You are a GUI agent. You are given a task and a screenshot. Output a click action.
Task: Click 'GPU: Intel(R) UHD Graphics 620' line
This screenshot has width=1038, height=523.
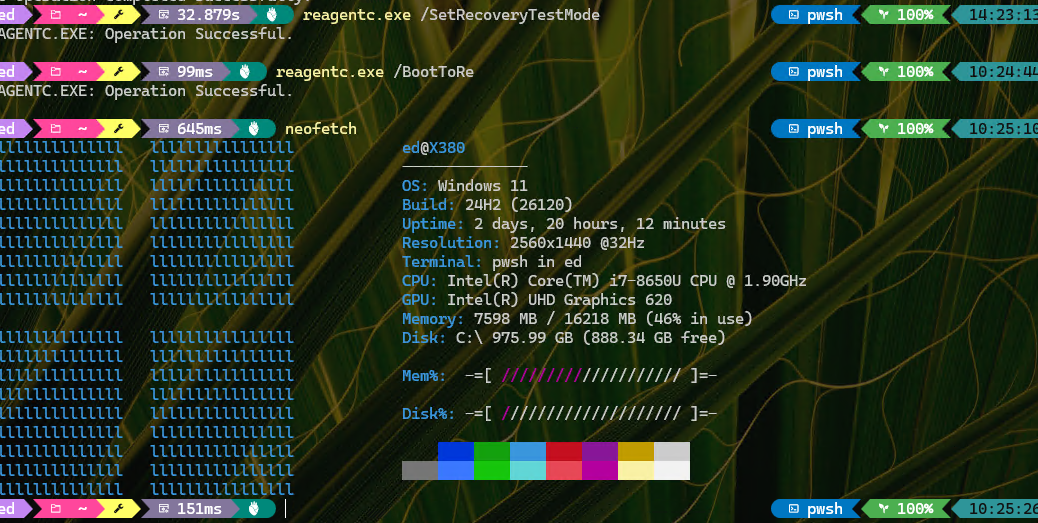tap(537, 300)
